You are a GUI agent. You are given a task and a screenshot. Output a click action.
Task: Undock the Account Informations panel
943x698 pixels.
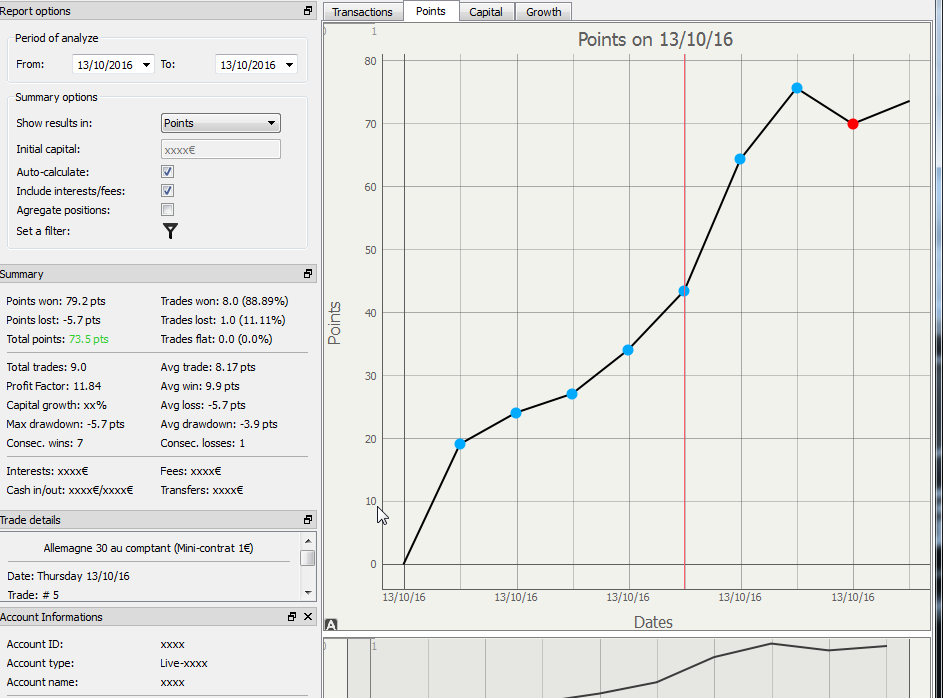click(292, 616)
